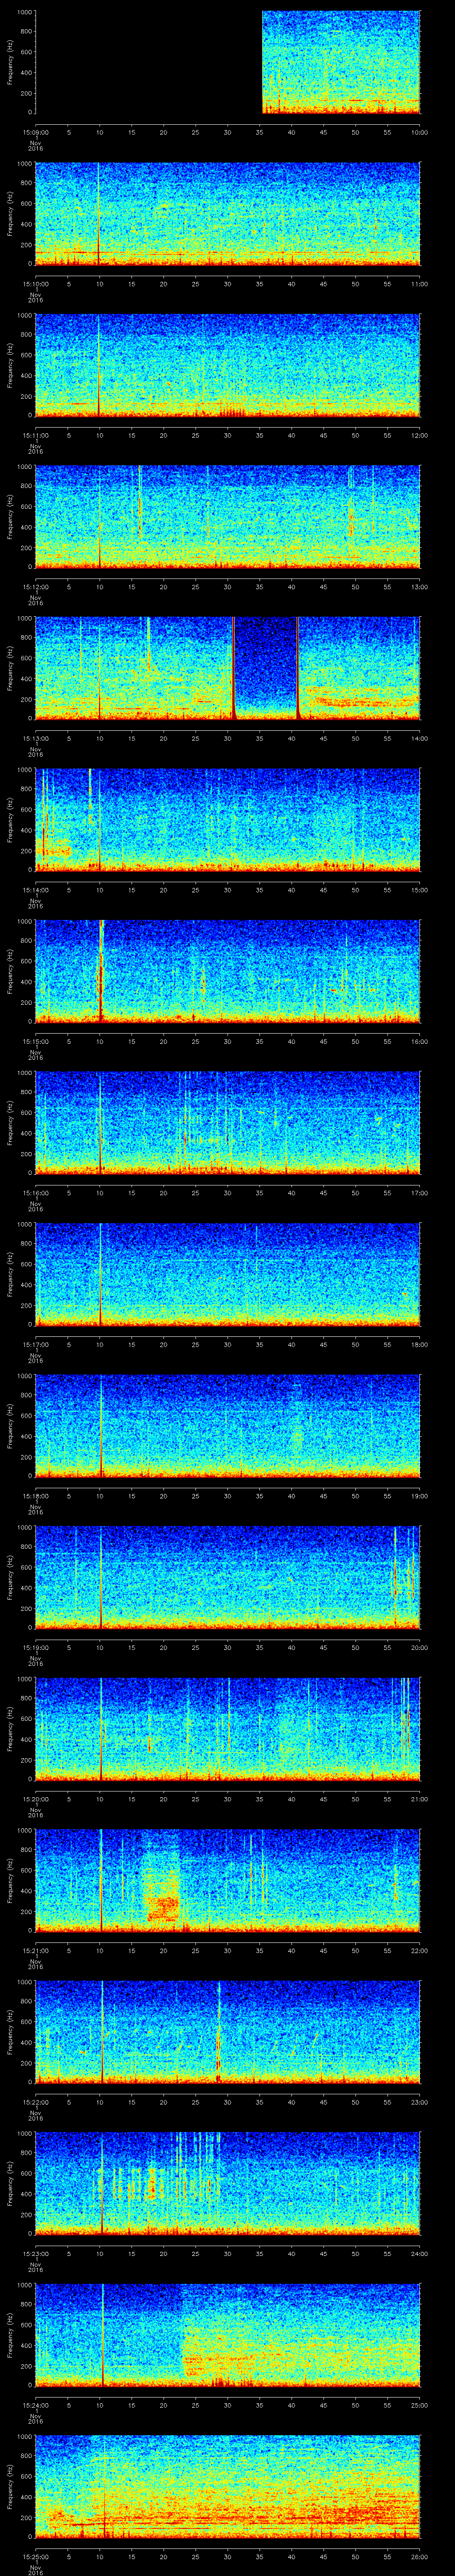Click the 15:09:00 start time label
Viewport: 455px width, 2576px height.
[x=35, y=132]
